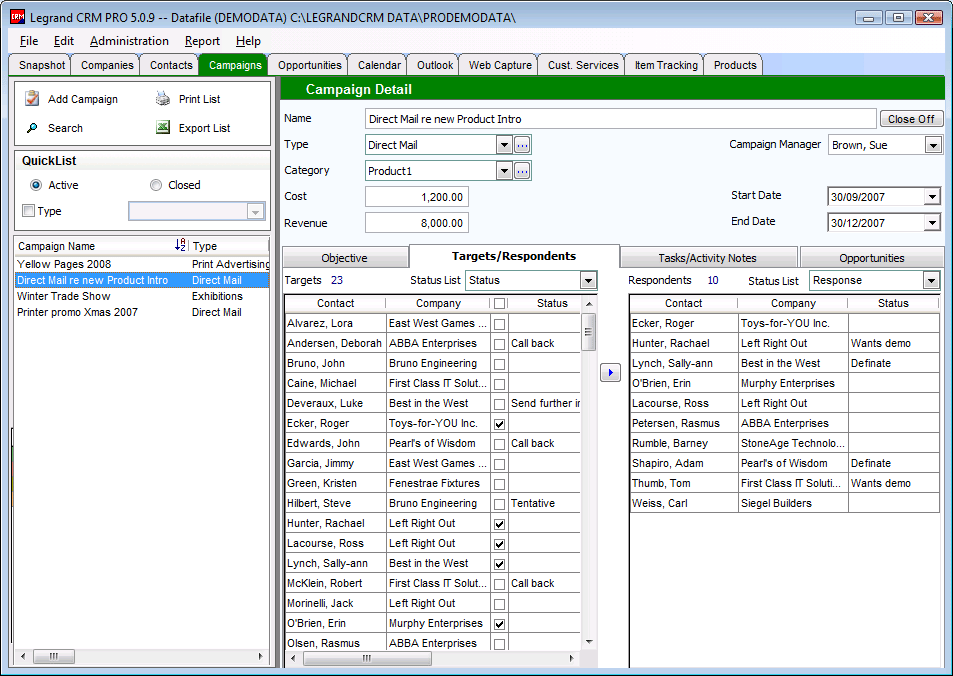The width and height of the screenshot is (953, 676).
Task: Switch to the Web Capture tab
Action: (500, 65)
